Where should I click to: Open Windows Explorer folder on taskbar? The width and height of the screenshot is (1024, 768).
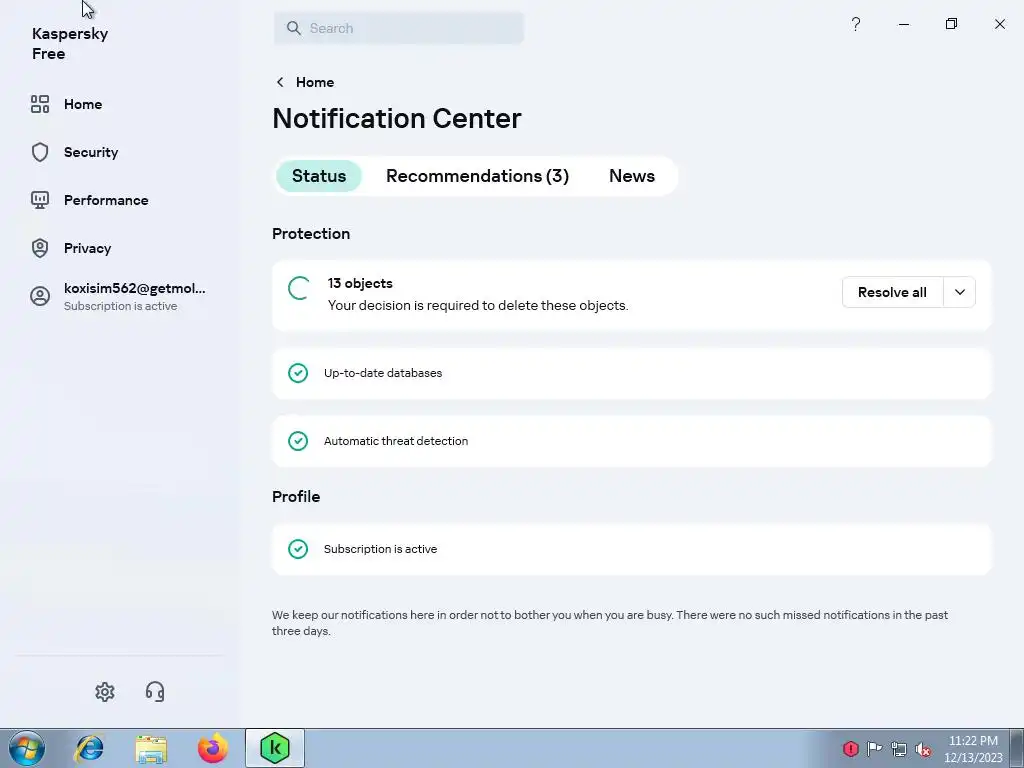151,749
